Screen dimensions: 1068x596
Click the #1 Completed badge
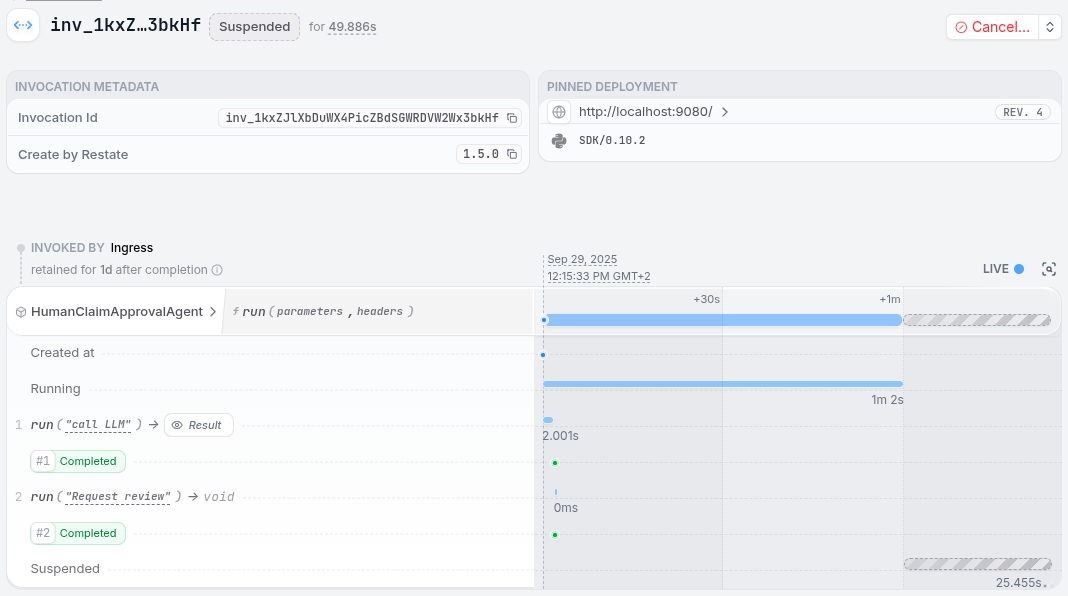pyautogui.click(x=78, y=461)
